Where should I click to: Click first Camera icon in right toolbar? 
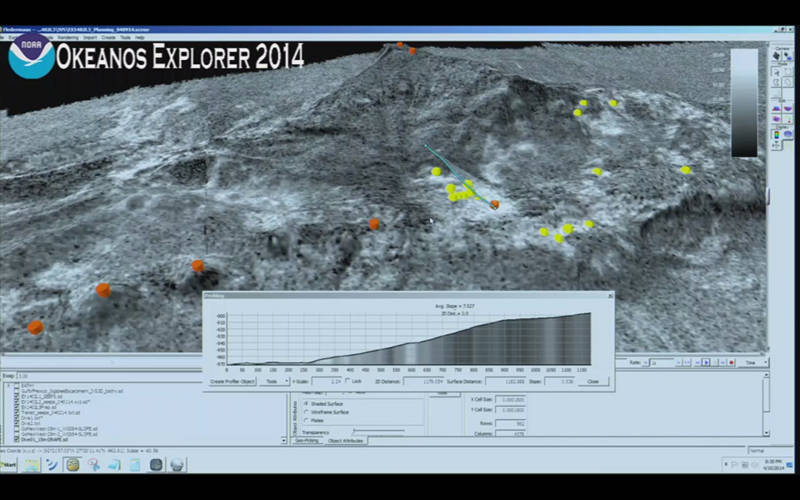coord(776,56)
